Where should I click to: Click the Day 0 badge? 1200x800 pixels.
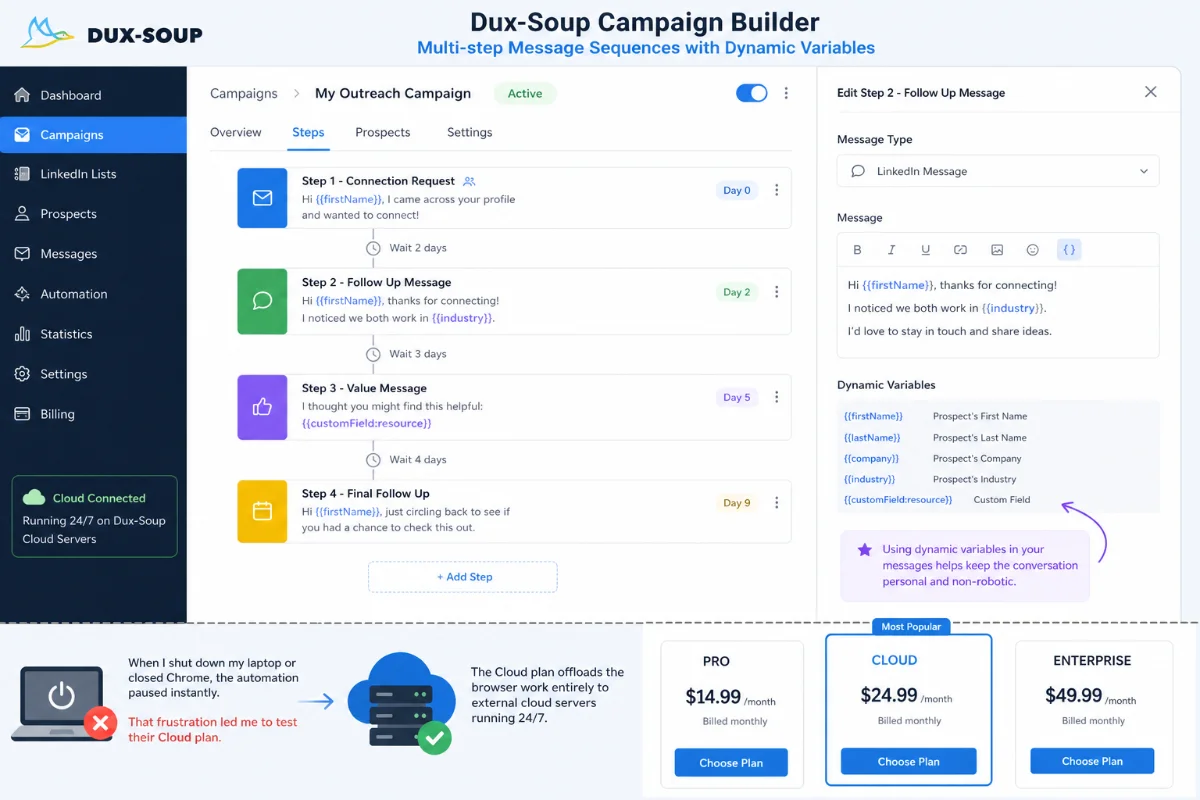click(x=737, y=190)
